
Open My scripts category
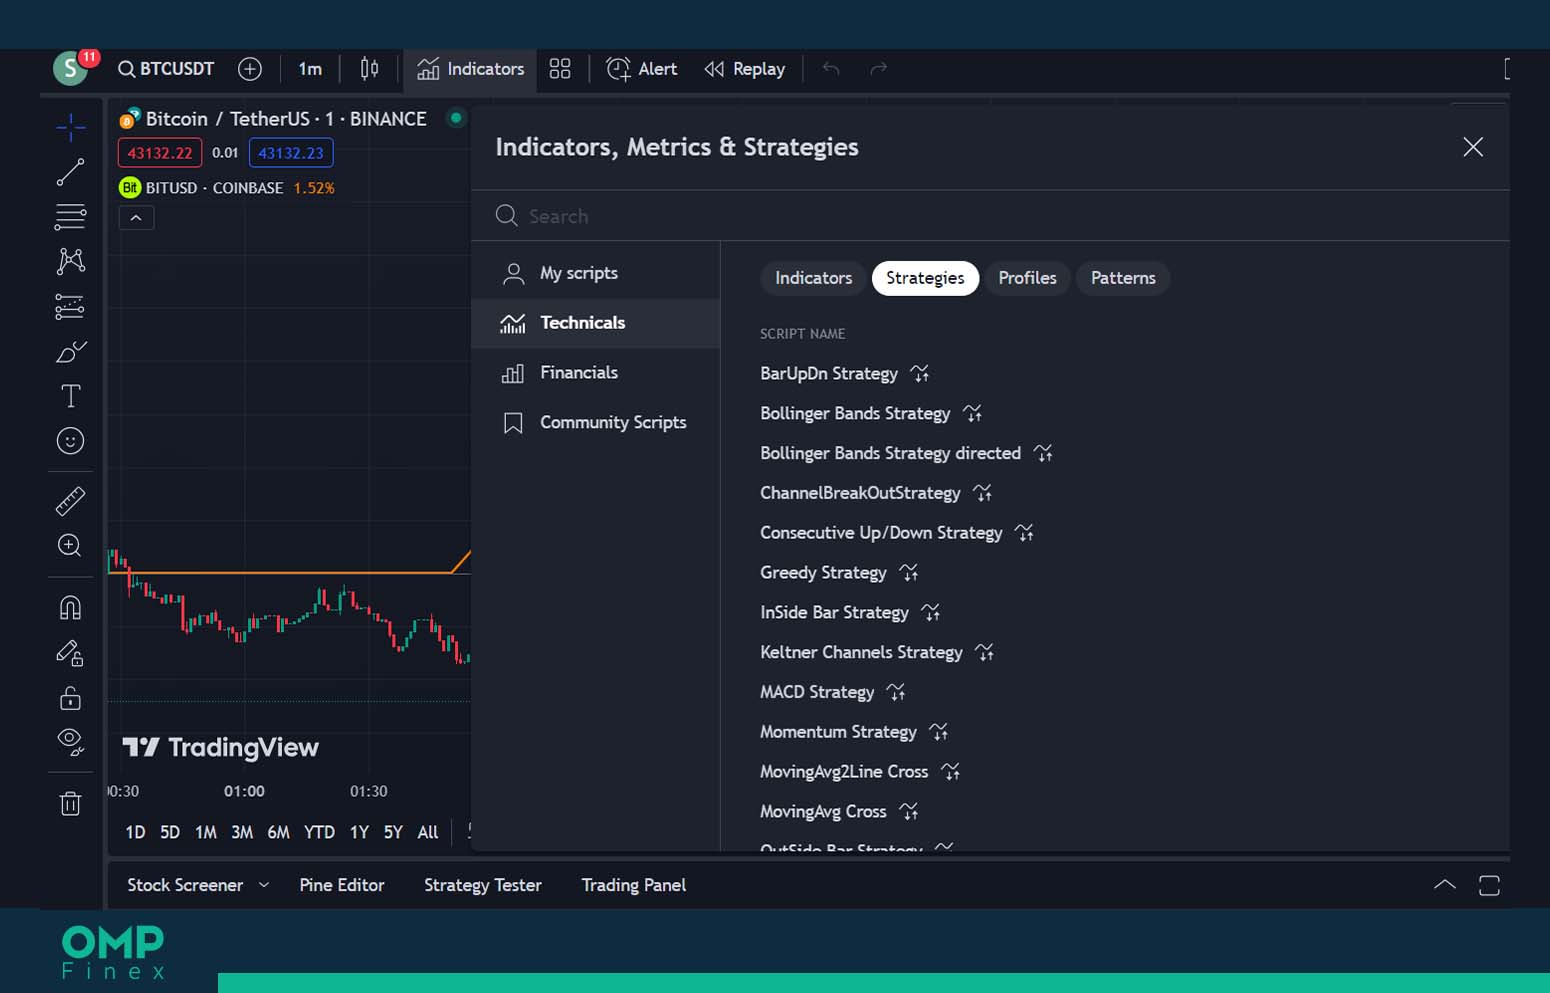(596, 273)
